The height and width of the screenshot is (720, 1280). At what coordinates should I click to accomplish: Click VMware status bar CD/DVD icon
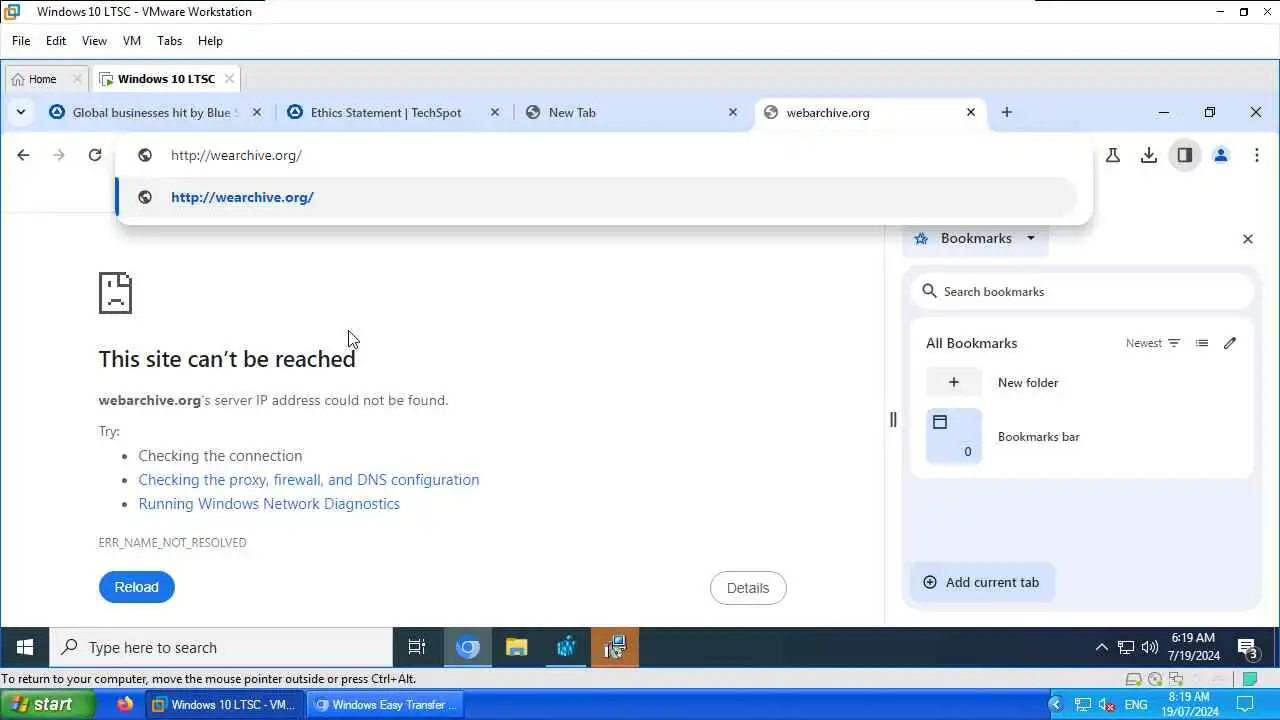click(1155, 679)
